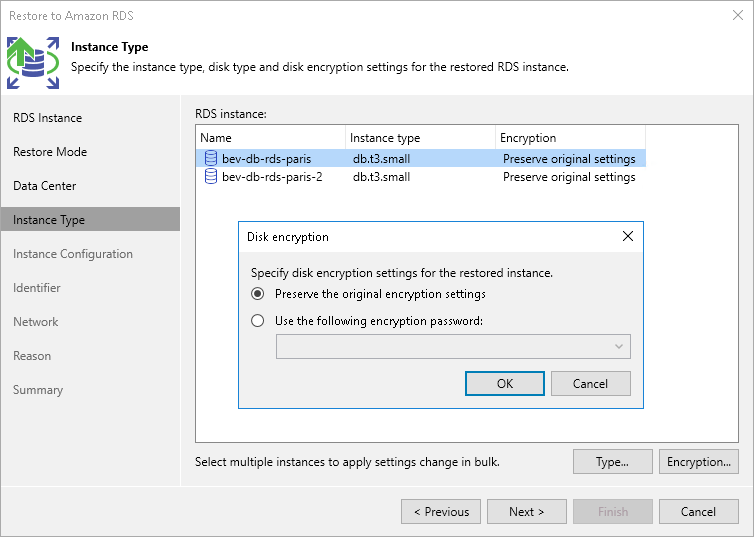
Task: Sort by the Name column header
Action: pos(270,138)
